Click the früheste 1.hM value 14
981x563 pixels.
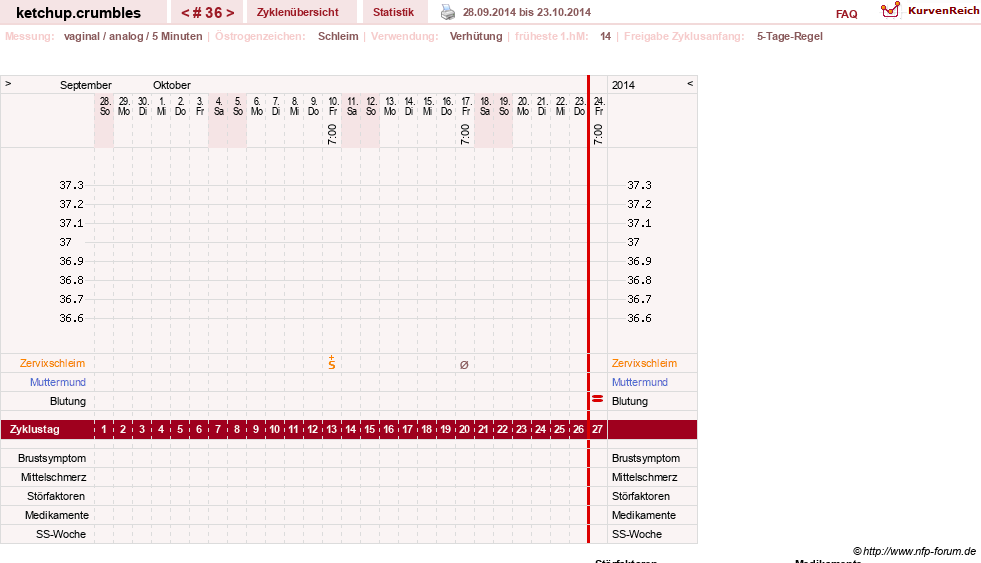click(605, 36)
